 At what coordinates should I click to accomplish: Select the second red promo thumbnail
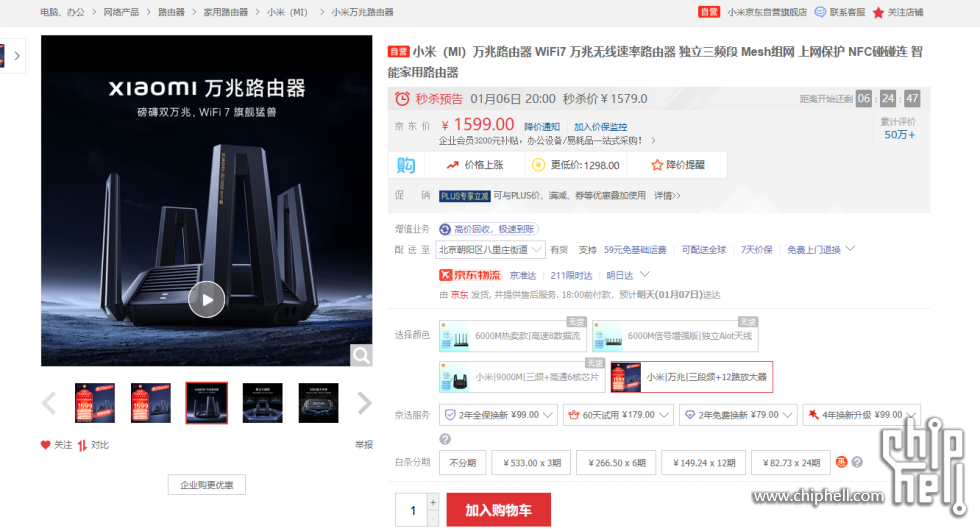click(x=151, y=403)
